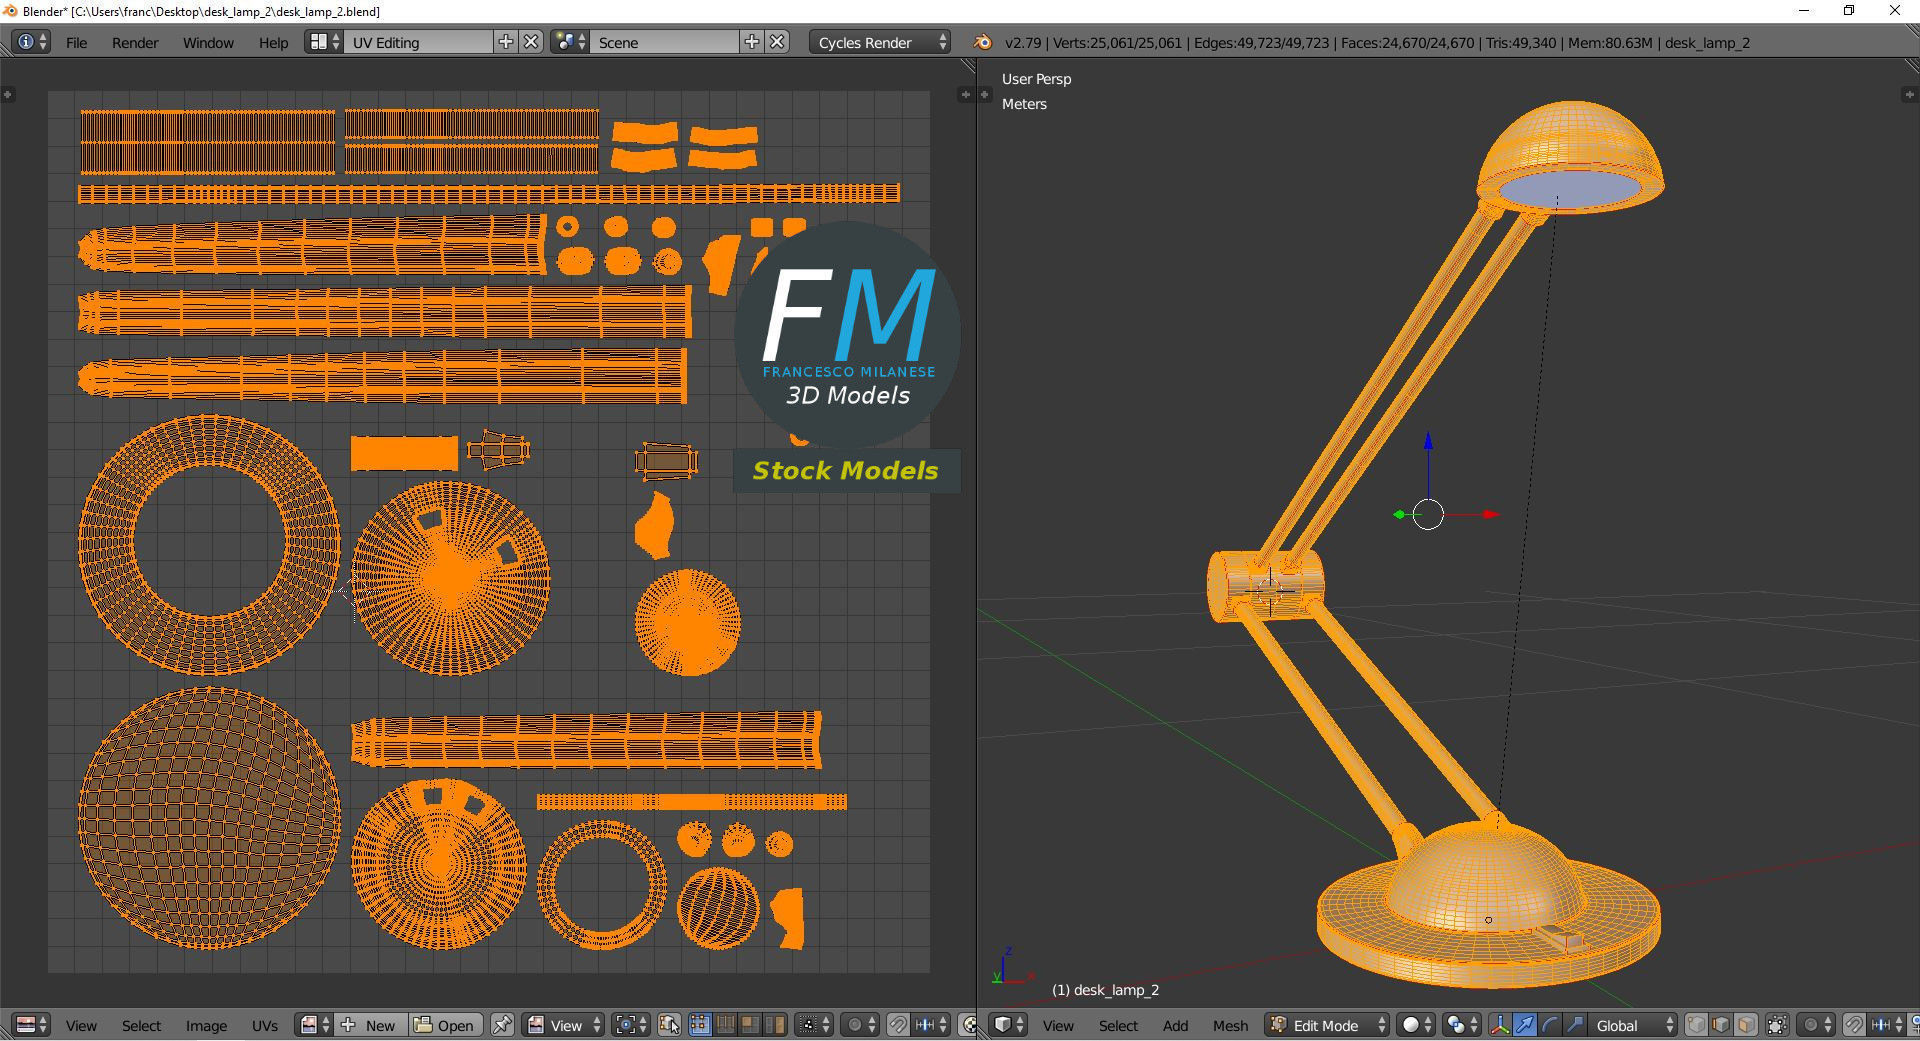Enable the translate manipulator arrow
Image resolution: width=1920 pixels, height=1041 pixels.
point(1525,1025)
